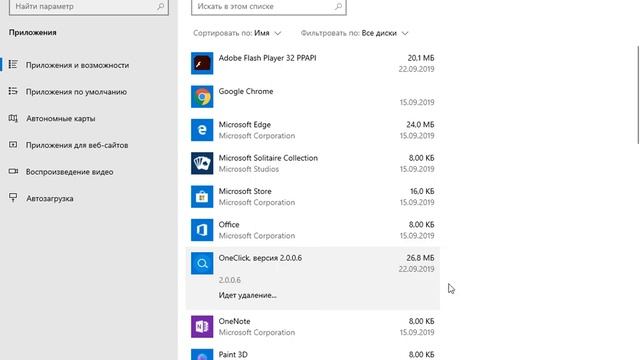
Task: Click the magnifier in Искать в этом списке
Action: 338,7
